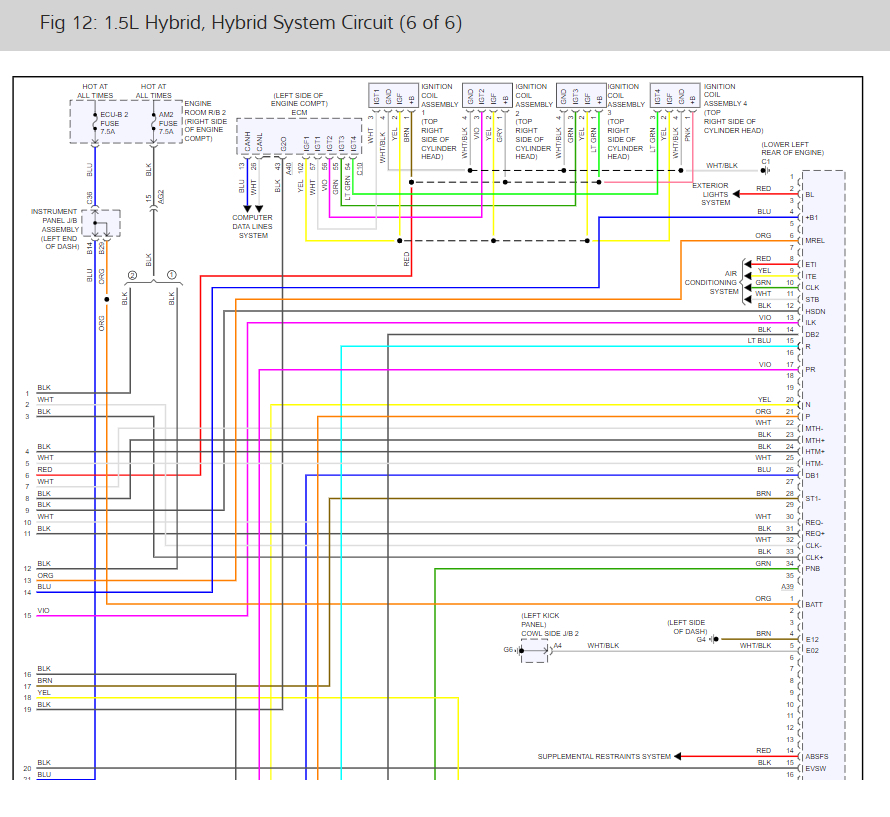This screenshot has height=817, width=890.
Task: Click the ECU-B 2 fuse symbol
Action: [95, 123]
